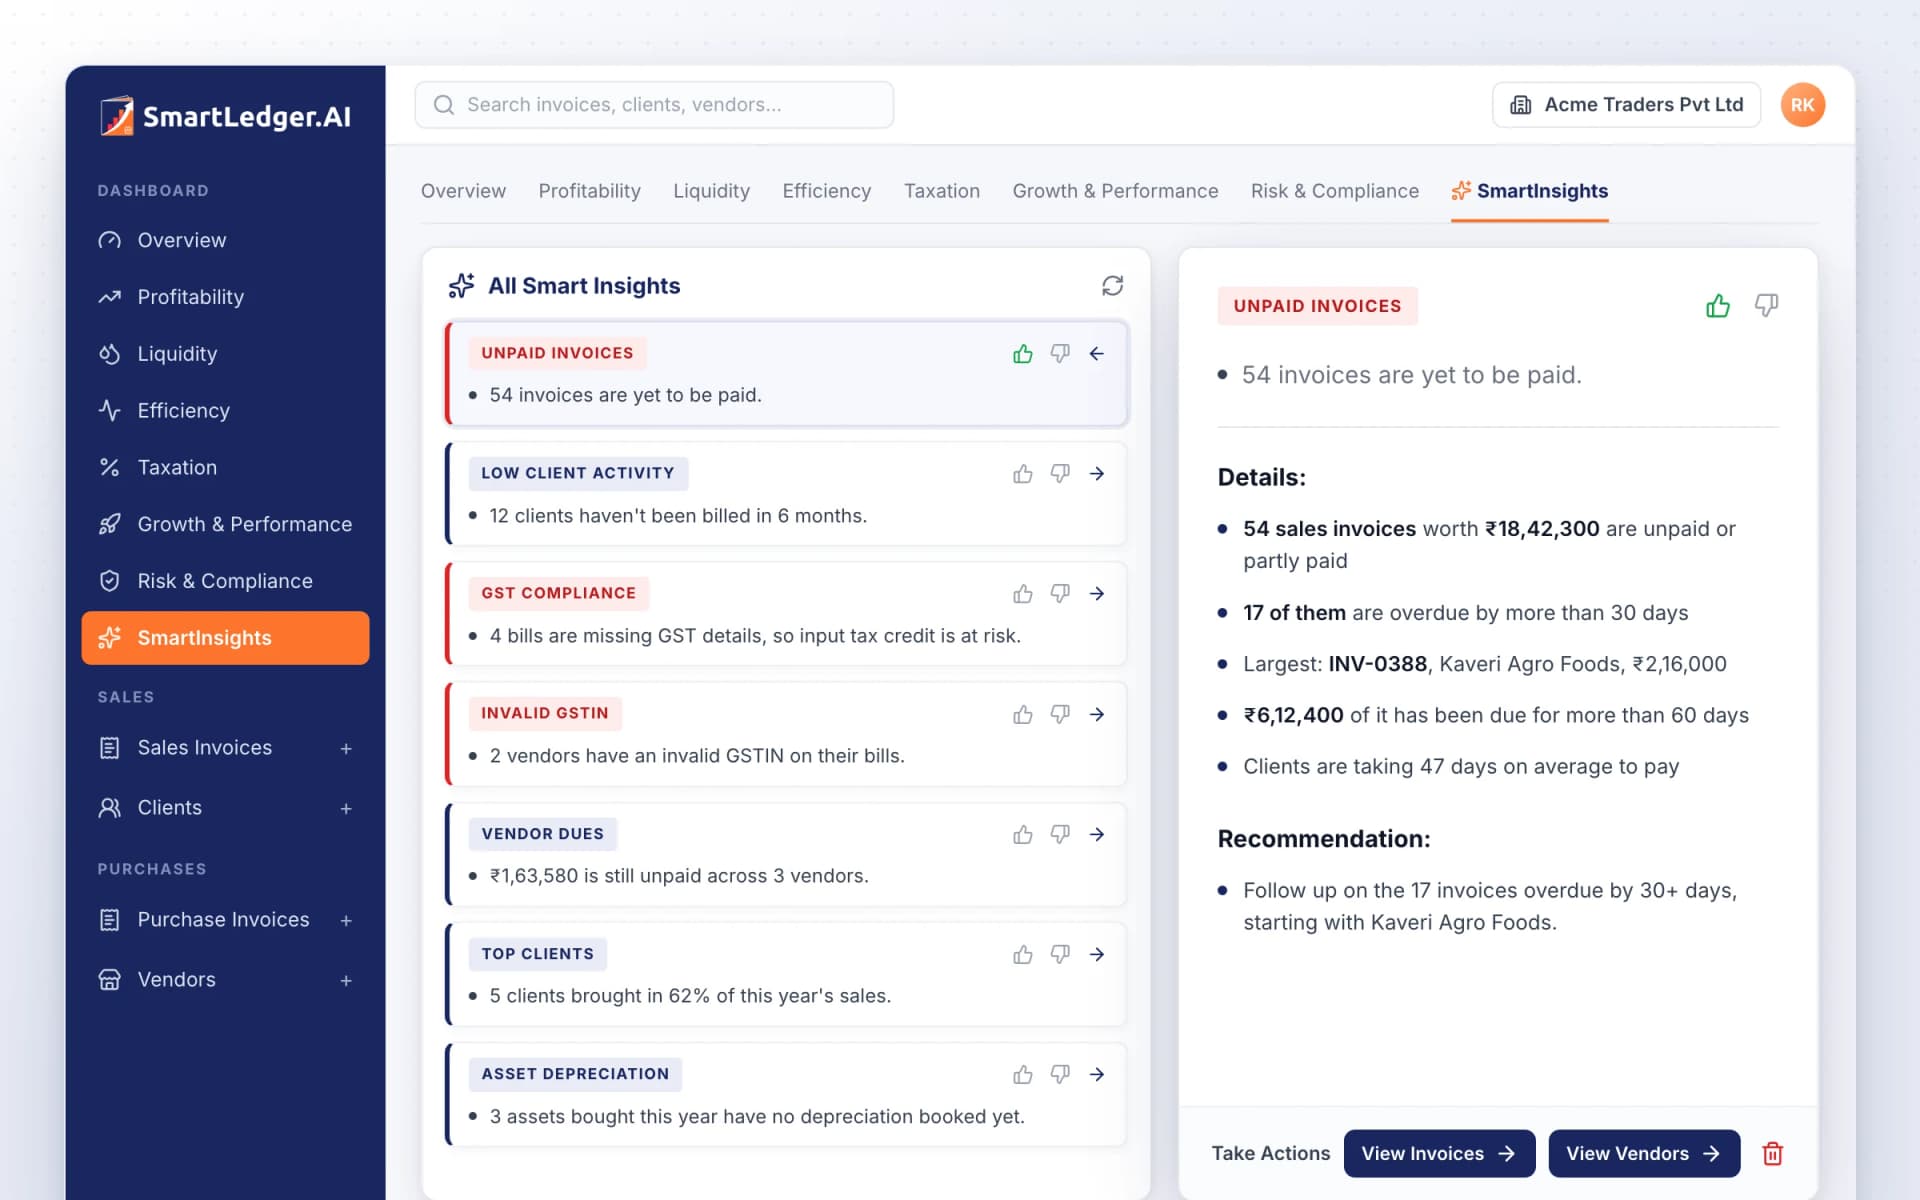Viewport: 1920px width, 1200px height.
Task: Like the insight in the details panel
Action: [1718, 306]
